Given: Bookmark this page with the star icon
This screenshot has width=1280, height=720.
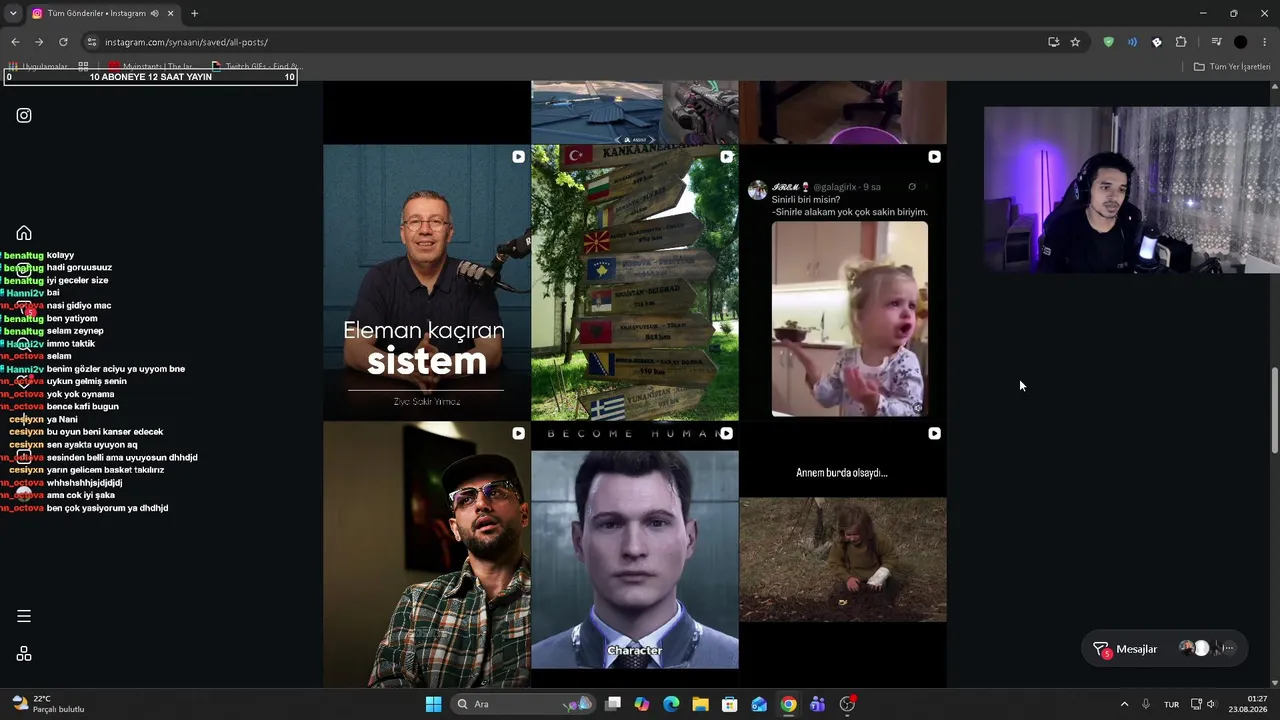Looking at the screenshot, I should [1075, 42].
